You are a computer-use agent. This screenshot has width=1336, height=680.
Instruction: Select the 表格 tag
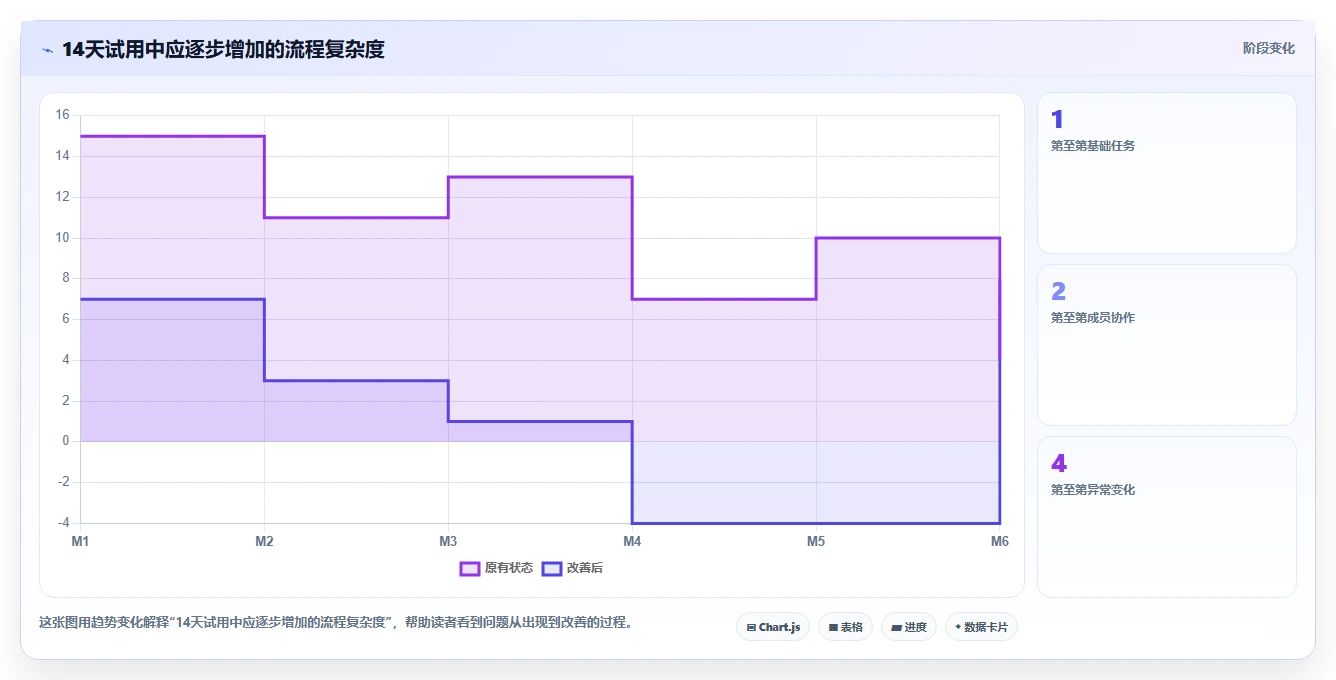click(845, 627)
